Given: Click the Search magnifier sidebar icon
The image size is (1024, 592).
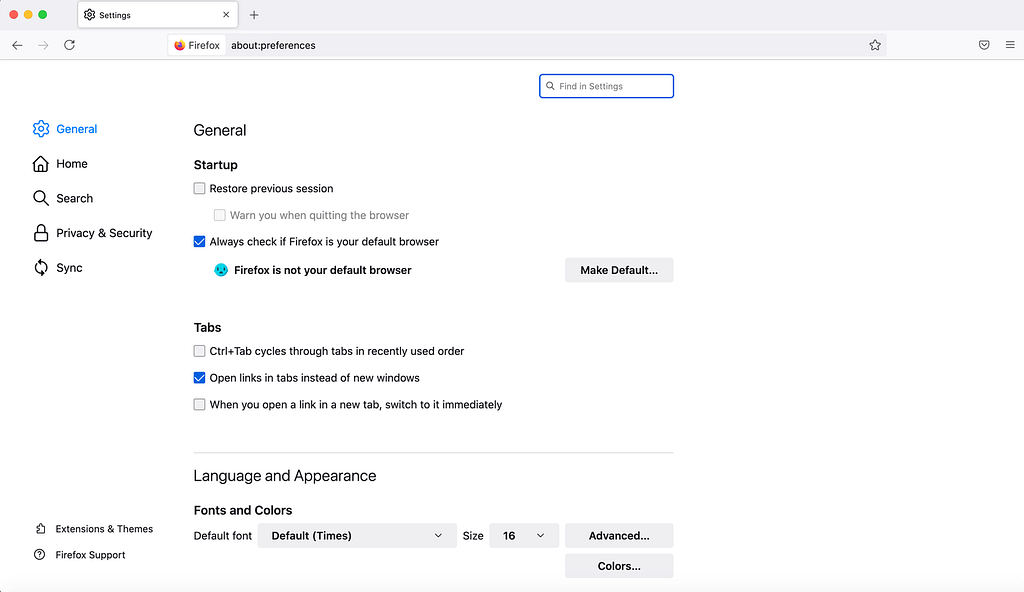Looking at the screenshot, I should pyautogui.click(x=41, y=198).
